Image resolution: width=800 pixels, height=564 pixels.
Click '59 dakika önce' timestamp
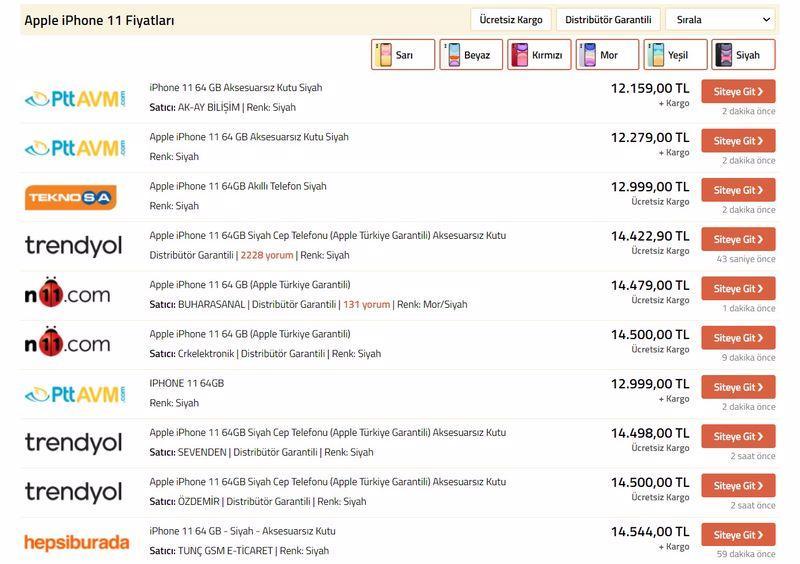tap(746, 554)
